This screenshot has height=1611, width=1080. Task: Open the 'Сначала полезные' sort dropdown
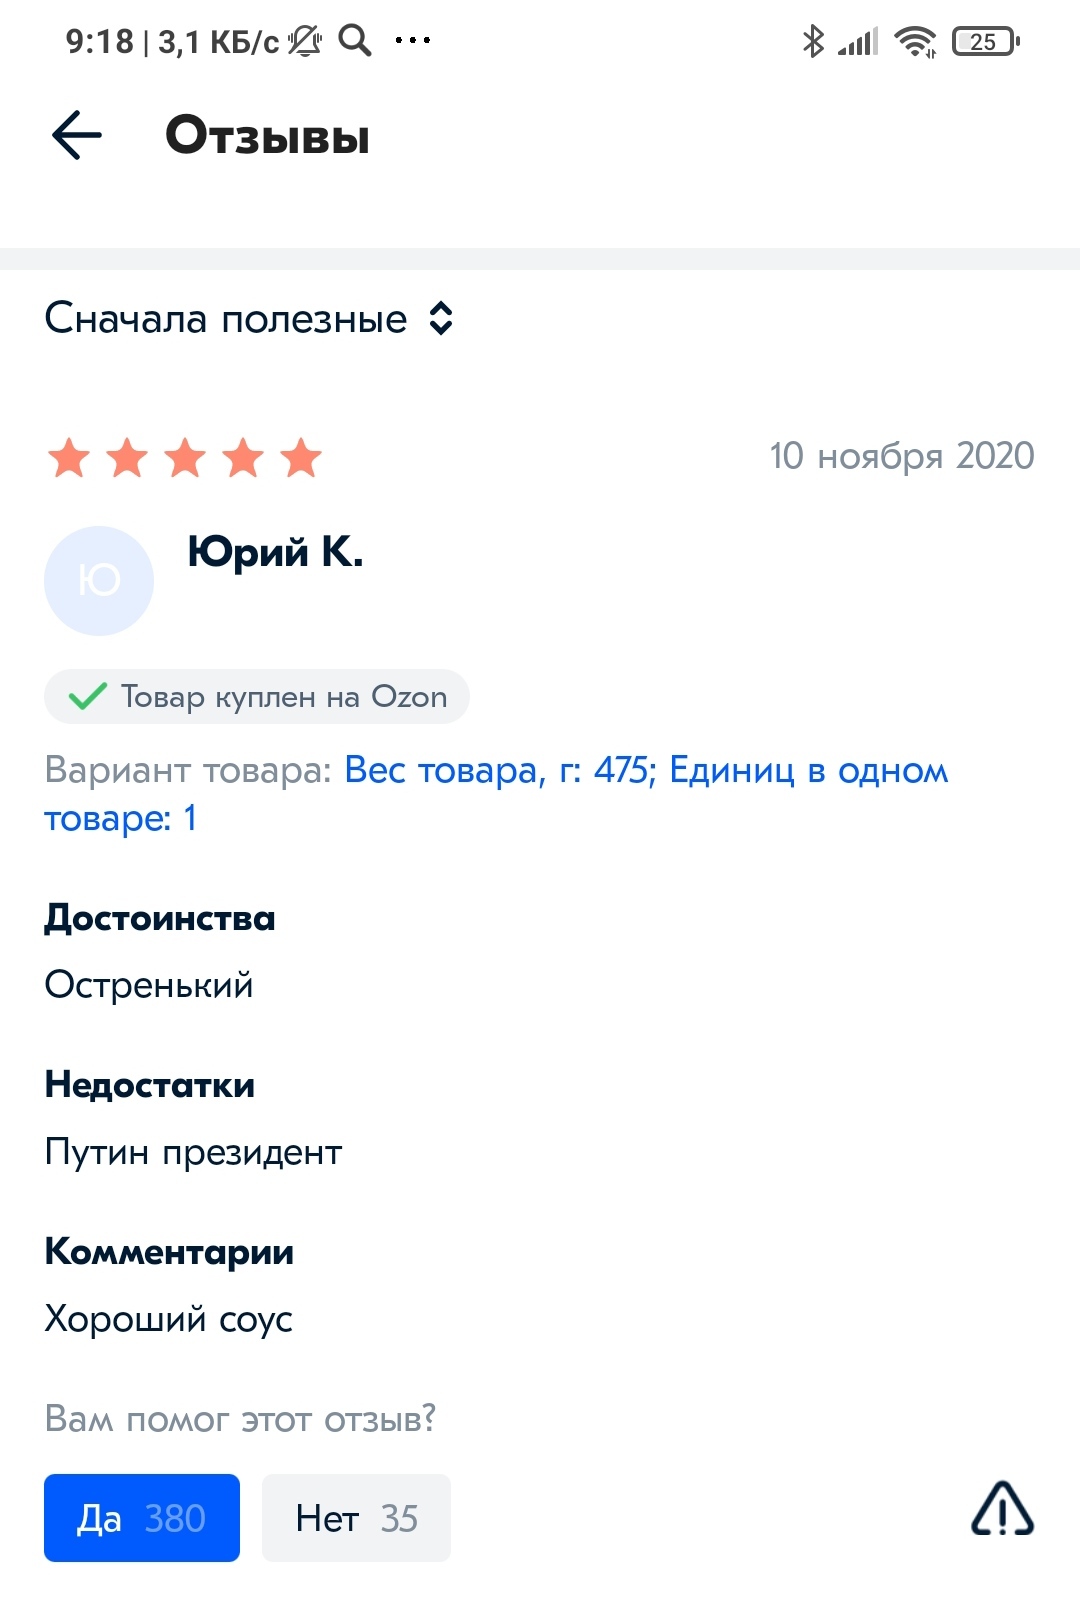(227, 319)
